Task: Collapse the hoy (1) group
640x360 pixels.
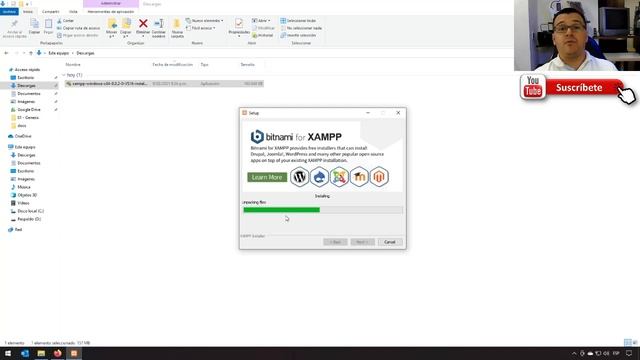Action: coord(64,75)
